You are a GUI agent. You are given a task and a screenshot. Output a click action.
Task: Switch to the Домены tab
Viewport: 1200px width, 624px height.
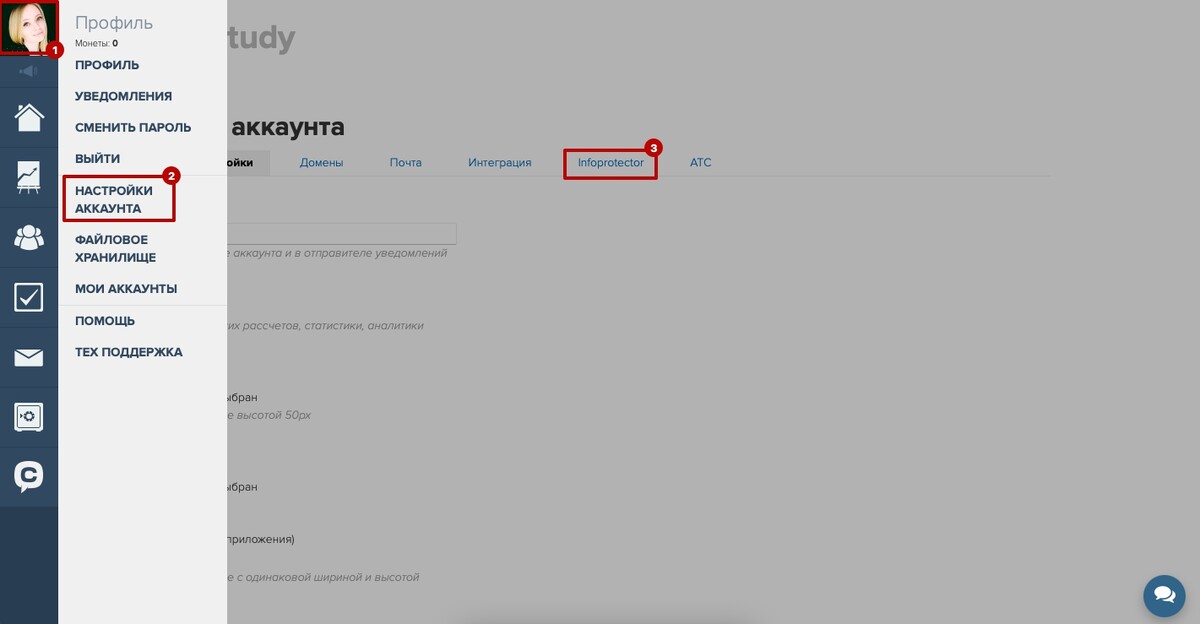(x=321, y=162)
